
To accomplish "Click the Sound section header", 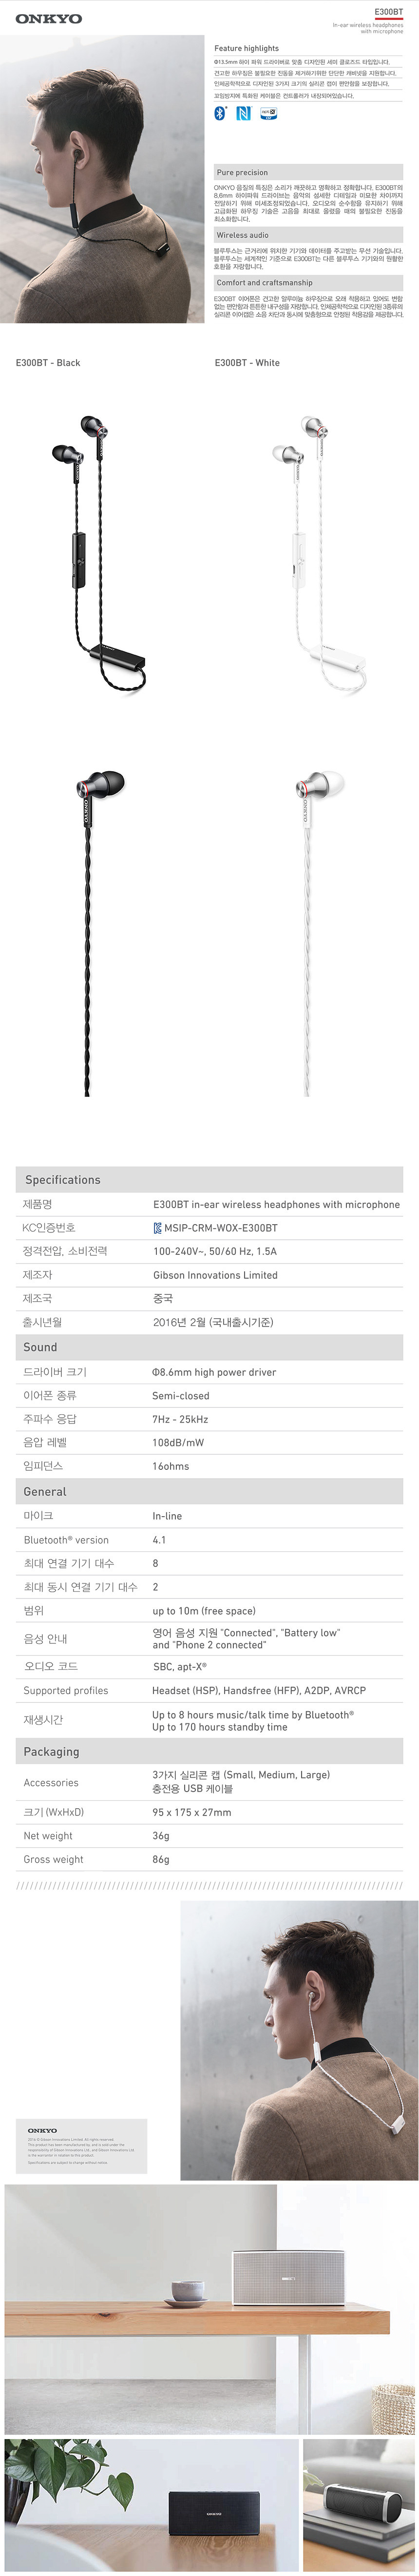I will click(x=41, y=1347).
